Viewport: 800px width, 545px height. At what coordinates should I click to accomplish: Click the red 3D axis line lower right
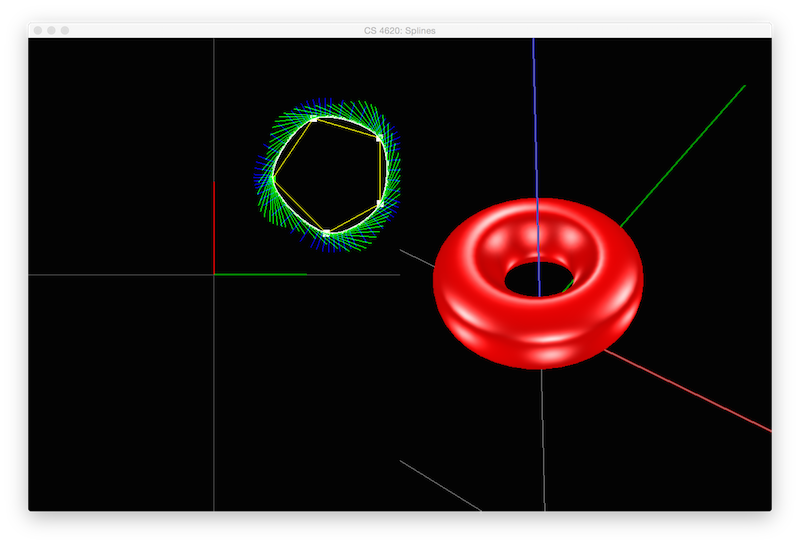[700, 396]
